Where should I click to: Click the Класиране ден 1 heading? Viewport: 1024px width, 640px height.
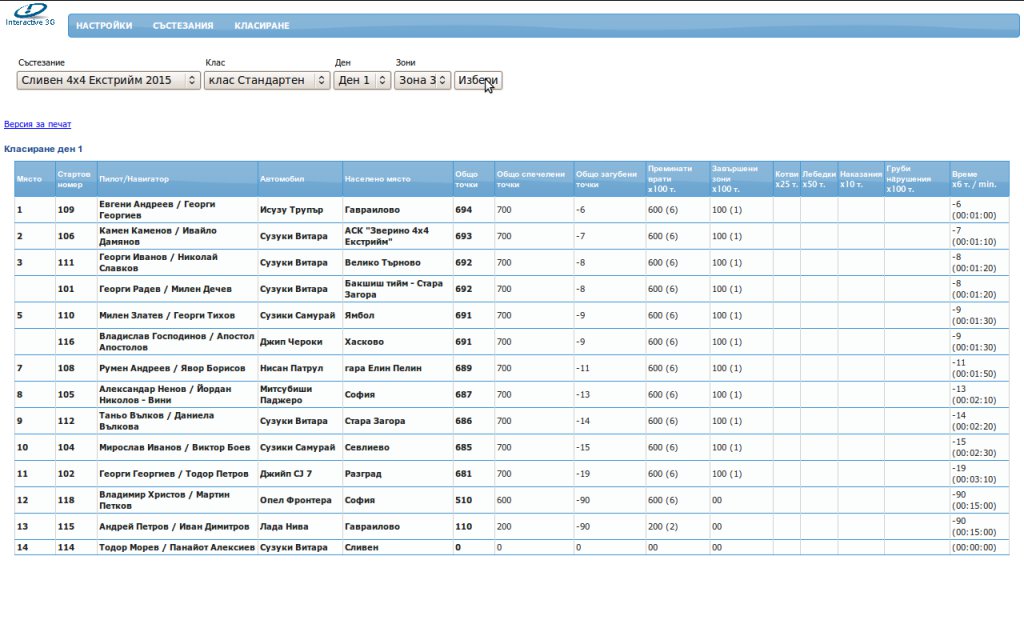[44, 149]
